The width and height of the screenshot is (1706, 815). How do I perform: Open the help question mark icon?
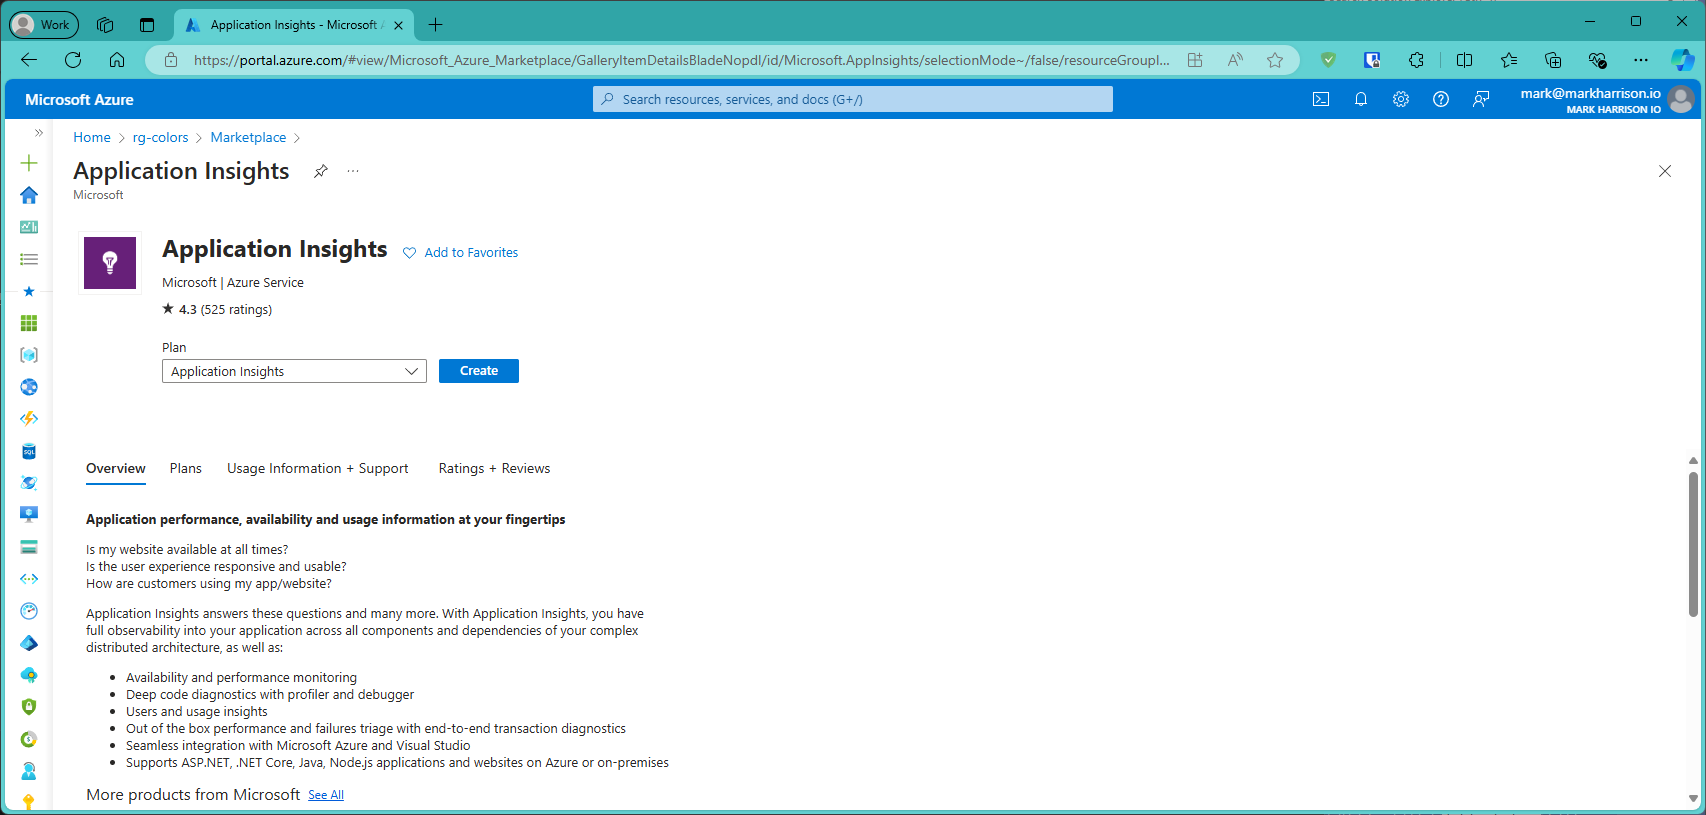(x=1441, y=99)
